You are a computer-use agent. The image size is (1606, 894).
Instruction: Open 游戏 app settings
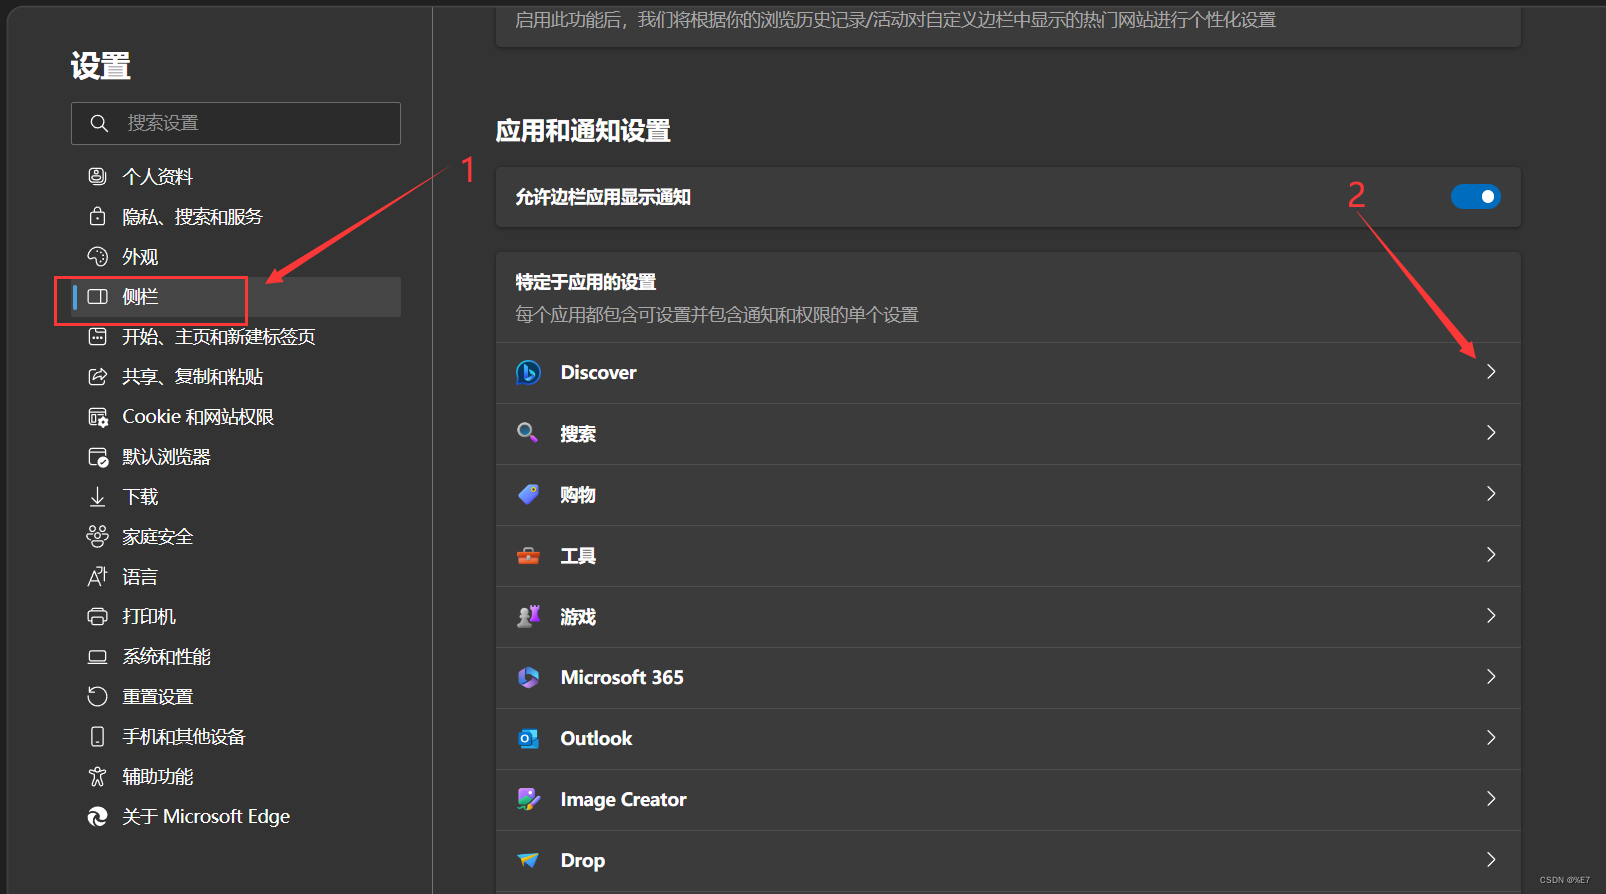tap(1008, 617)
